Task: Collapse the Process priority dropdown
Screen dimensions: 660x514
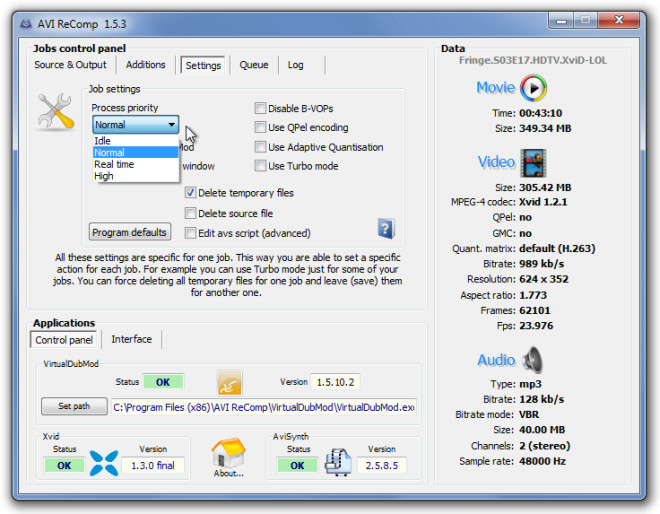Action: [x=136, y=125]
